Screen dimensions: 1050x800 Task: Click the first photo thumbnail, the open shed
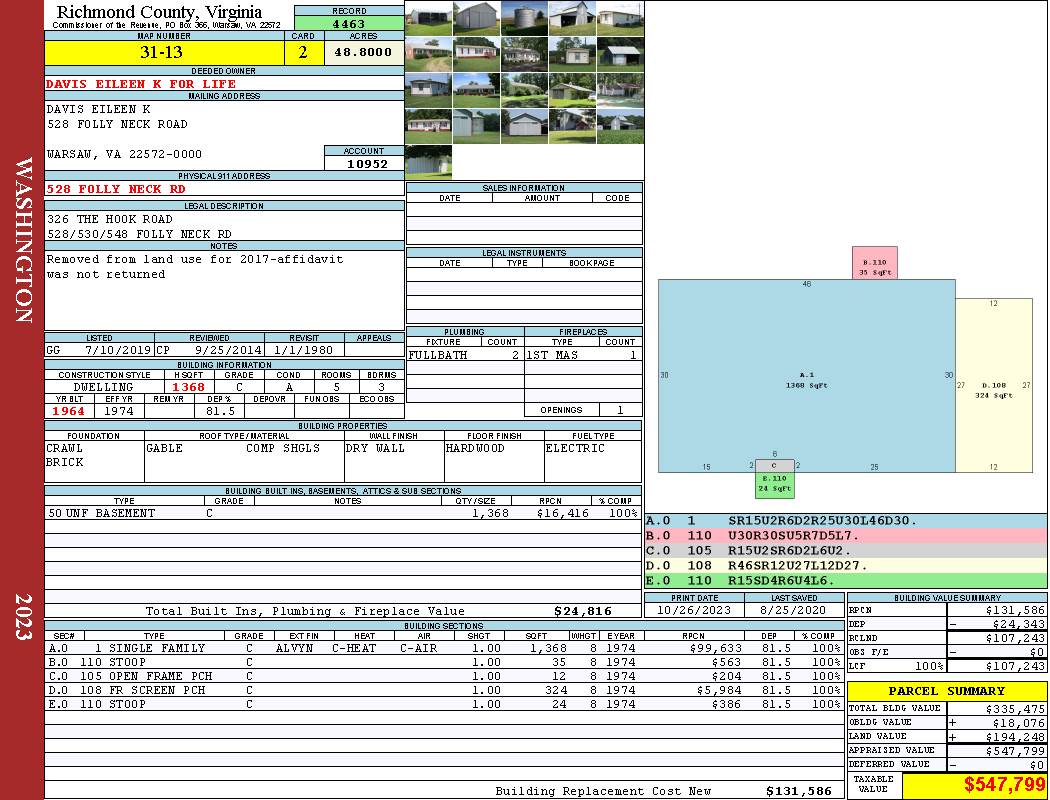[x=428, y=18]
